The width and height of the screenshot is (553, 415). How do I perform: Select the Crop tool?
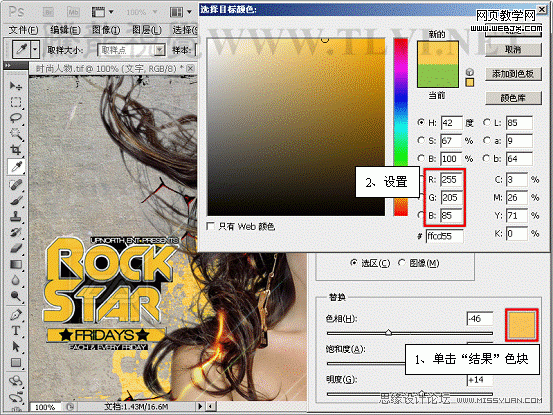click(x=16, y=150)
